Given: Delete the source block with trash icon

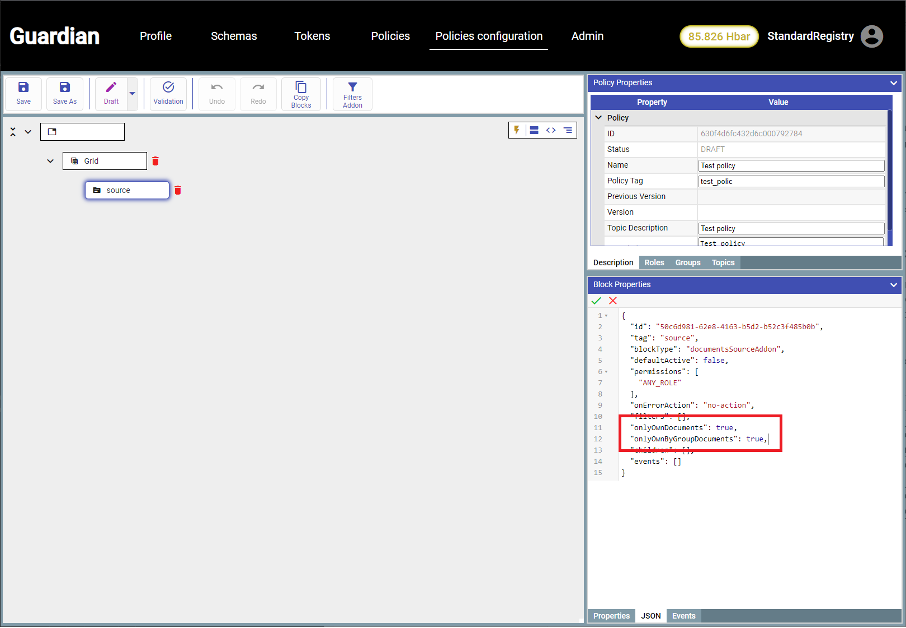Looking at the screenshot, I should [x=178, y=190].
